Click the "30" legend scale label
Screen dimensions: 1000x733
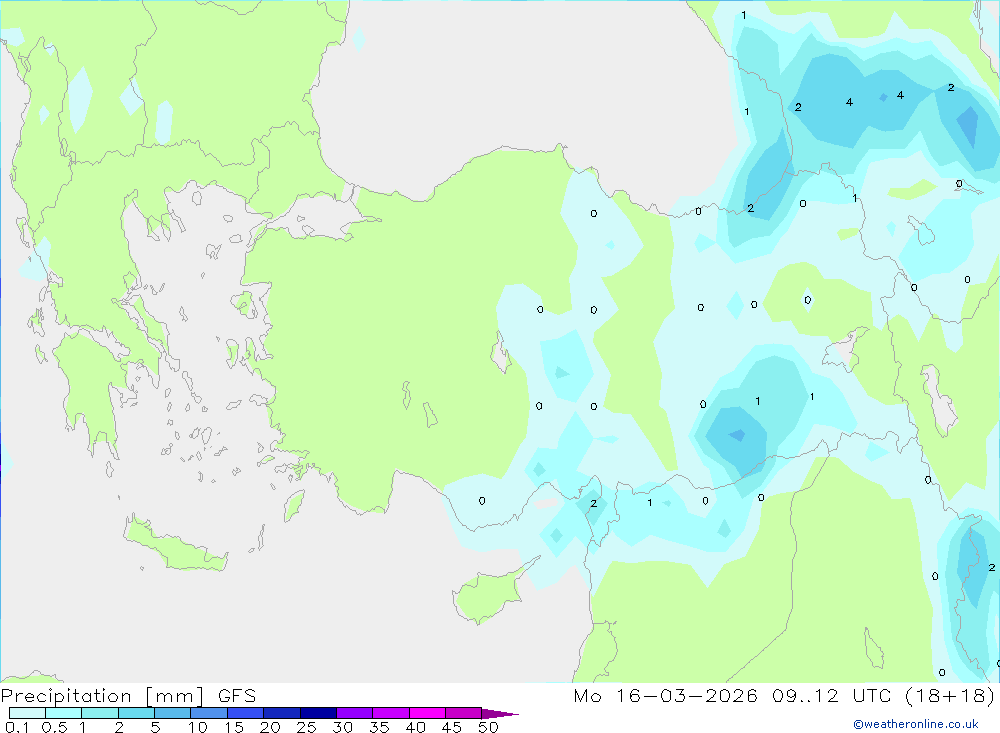(343, 727)
